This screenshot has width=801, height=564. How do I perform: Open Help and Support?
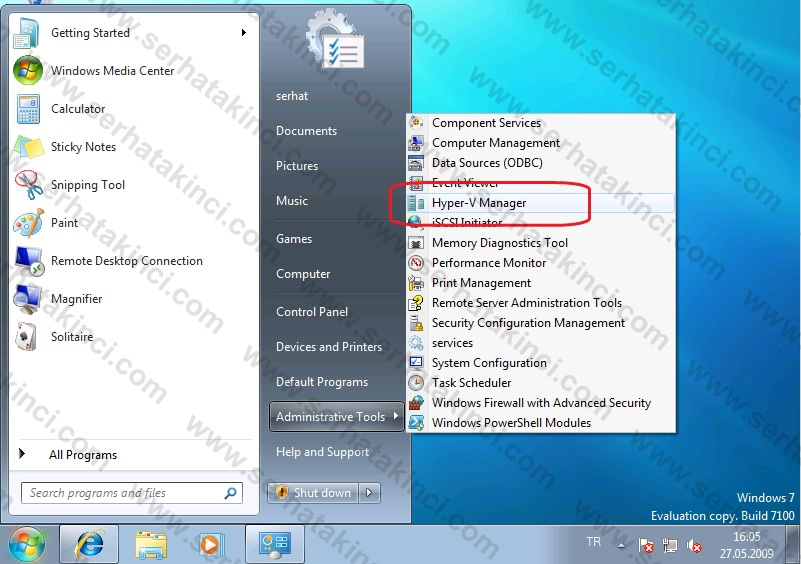tap(322, 452)
